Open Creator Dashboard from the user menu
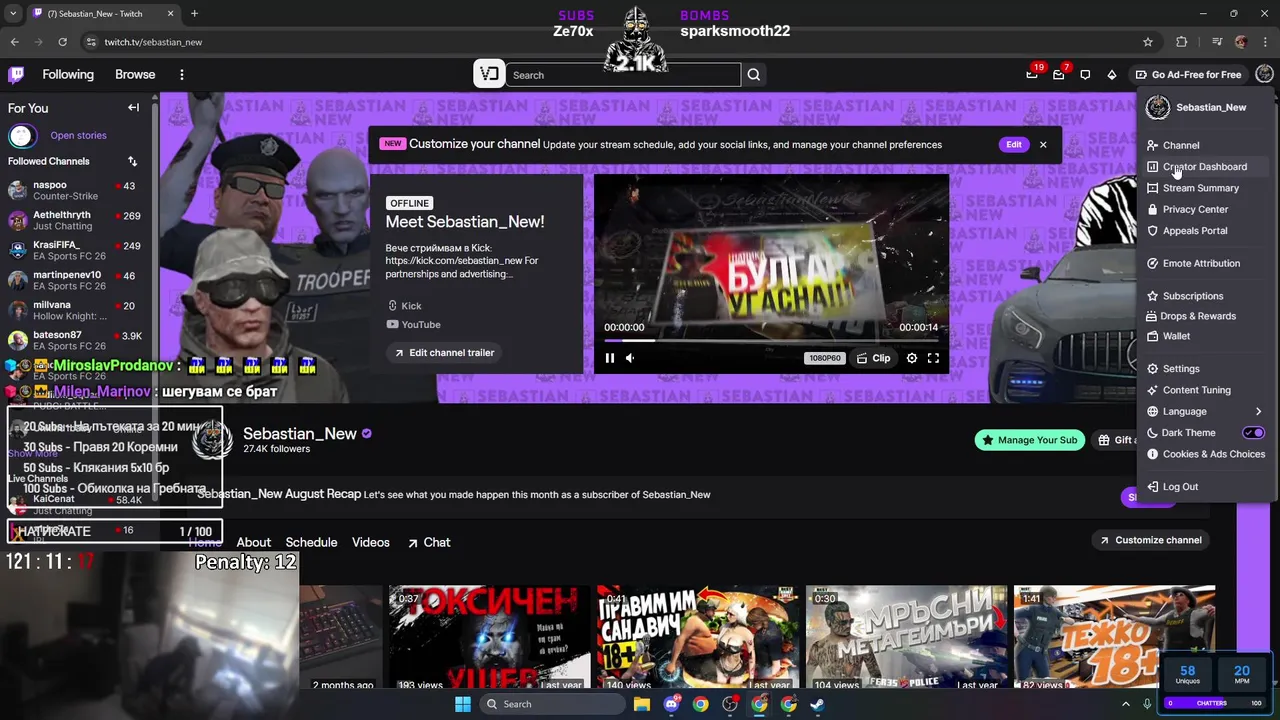Screen dimensions: 1280x720 click(1205, 167)
